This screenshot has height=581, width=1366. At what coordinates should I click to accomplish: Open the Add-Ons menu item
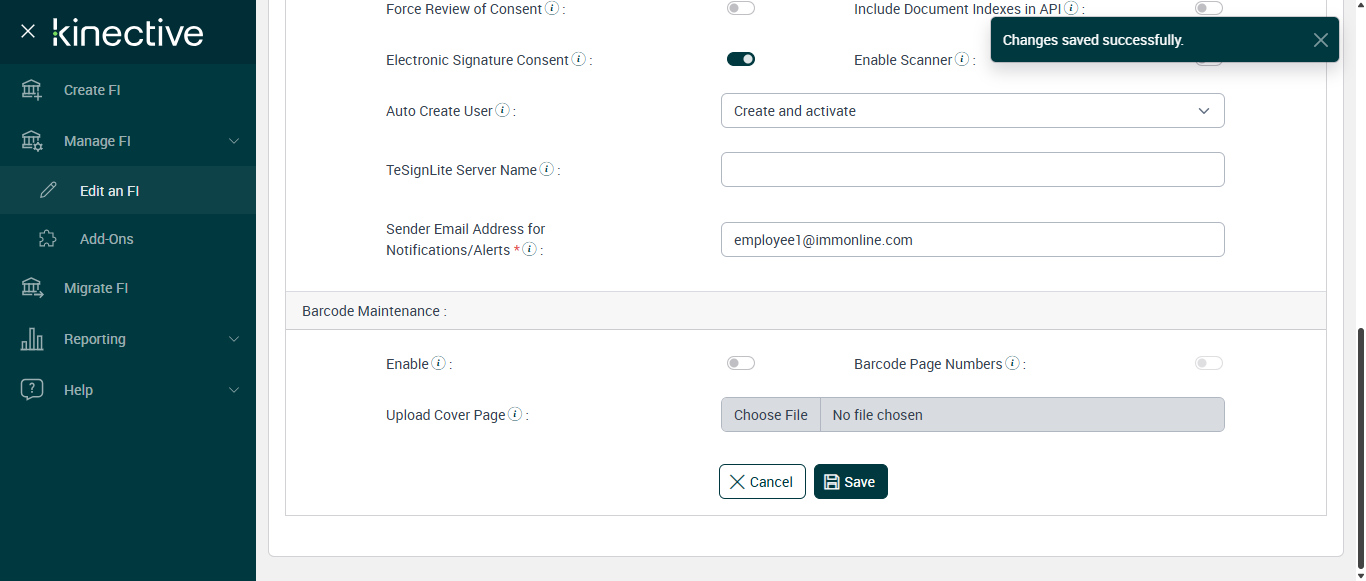tap(106, 239)
